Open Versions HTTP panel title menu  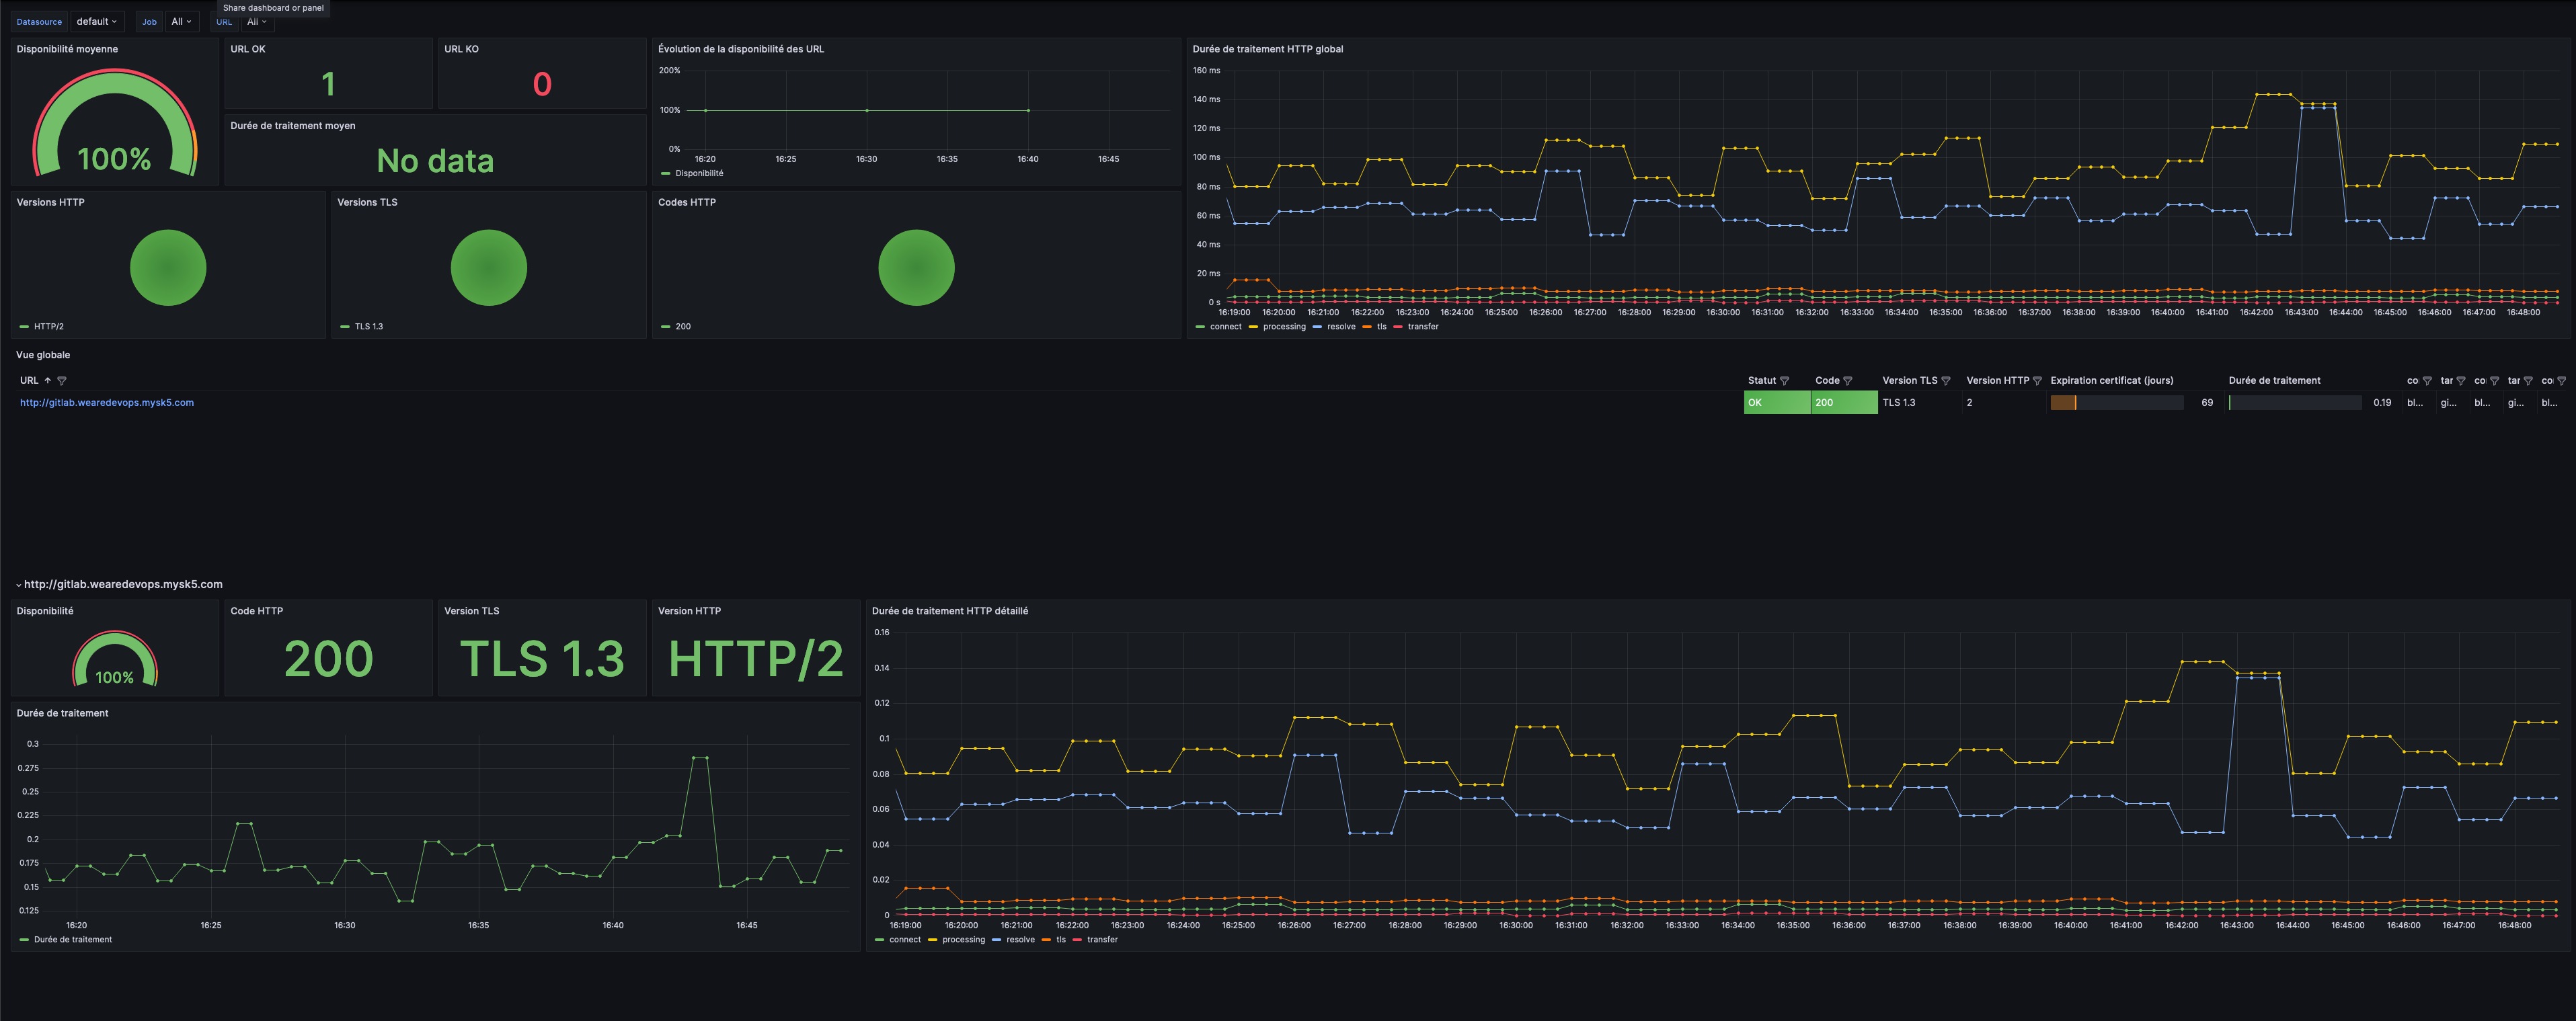[50, 202]
